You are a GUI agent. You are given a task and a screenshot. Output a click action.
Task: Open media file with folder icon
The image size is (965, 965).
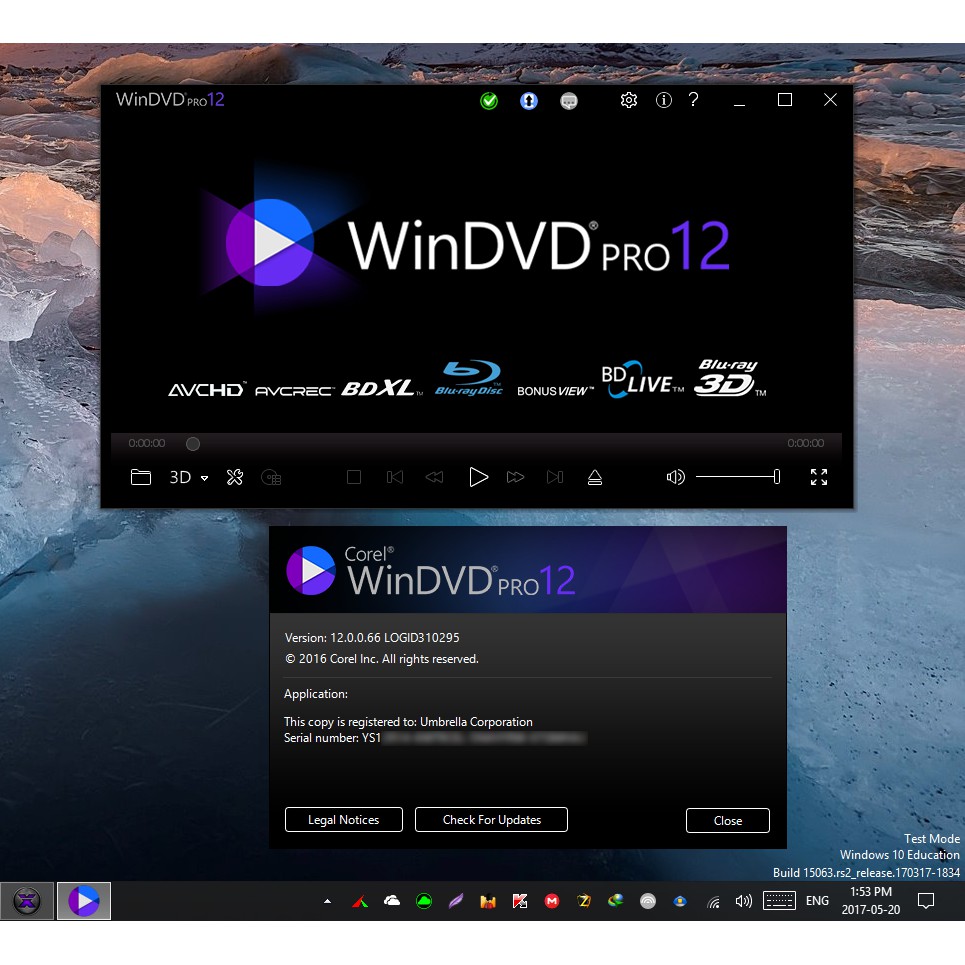click(141, 477)
